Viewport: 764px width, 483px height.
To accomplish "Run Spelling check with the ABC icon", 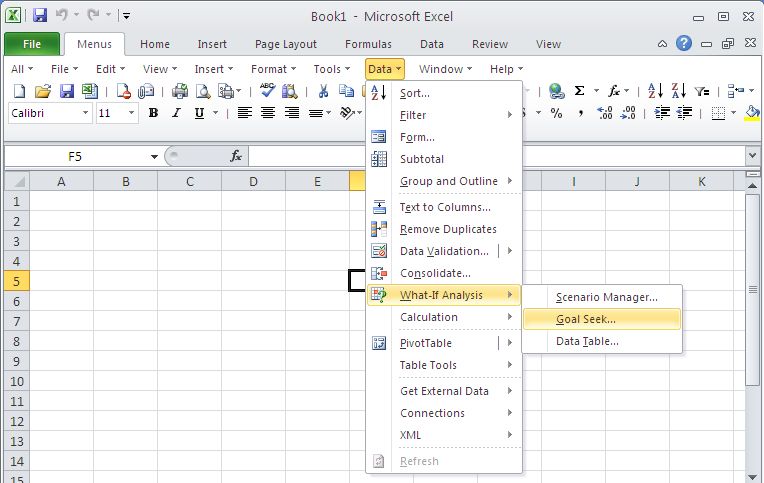I will pos(267,90).
